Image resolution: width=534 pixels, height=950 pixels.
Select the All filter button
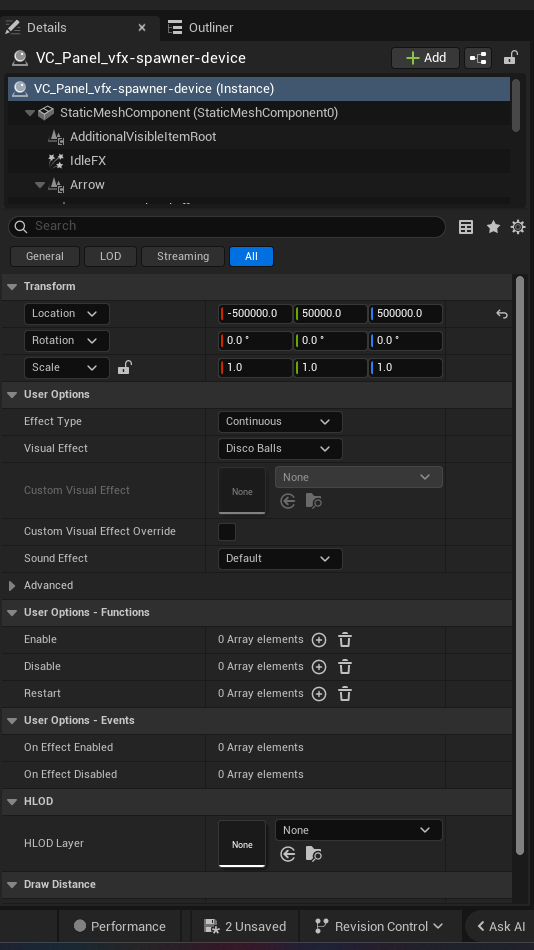click(251, 256)
